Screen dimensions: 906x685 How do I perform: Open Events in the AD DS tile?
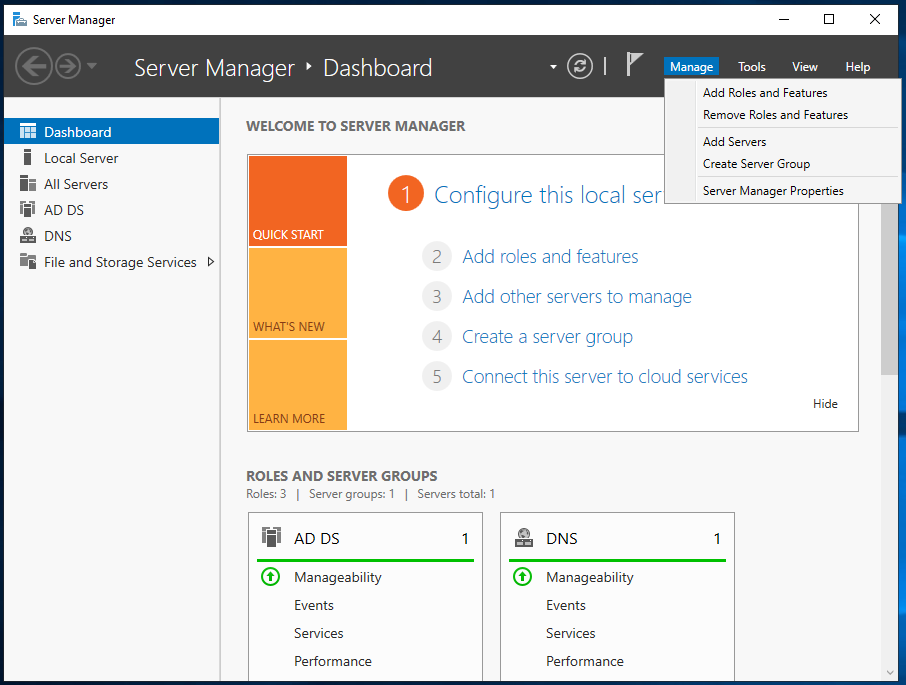[x=314, y=605]
